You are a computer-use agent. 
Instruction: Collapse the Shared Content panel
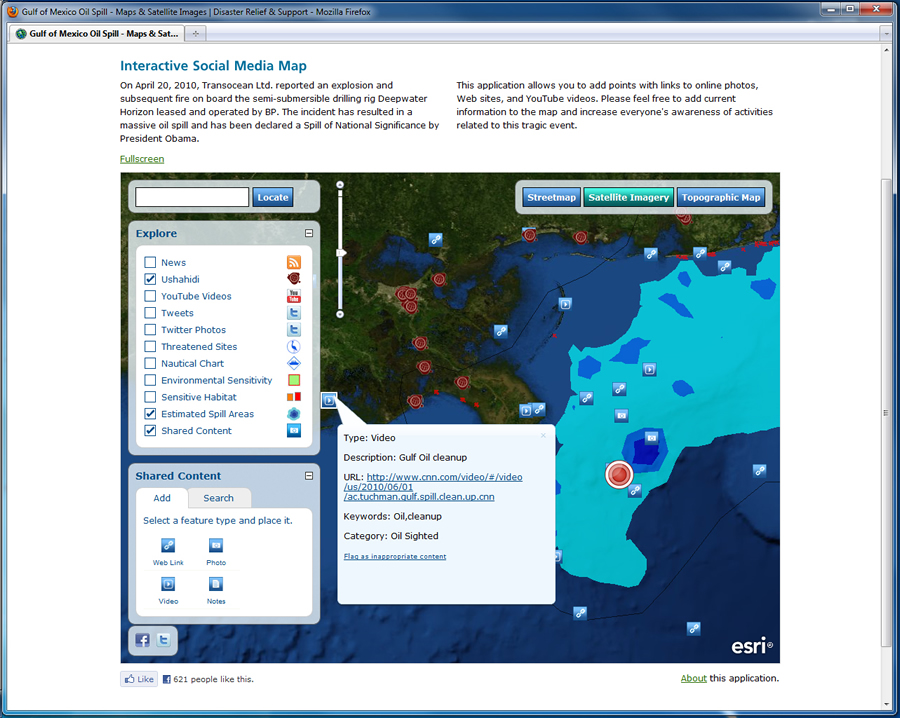pos(309,476)
